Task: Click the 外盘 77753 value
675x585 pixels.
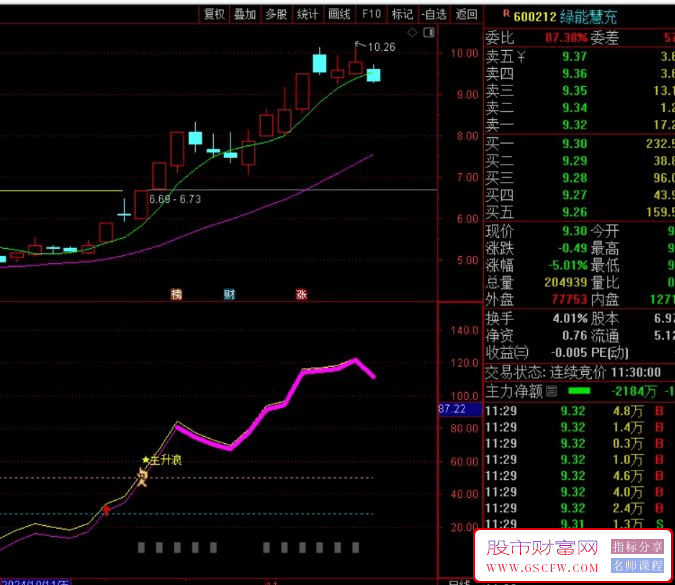Action: [569, 299]
